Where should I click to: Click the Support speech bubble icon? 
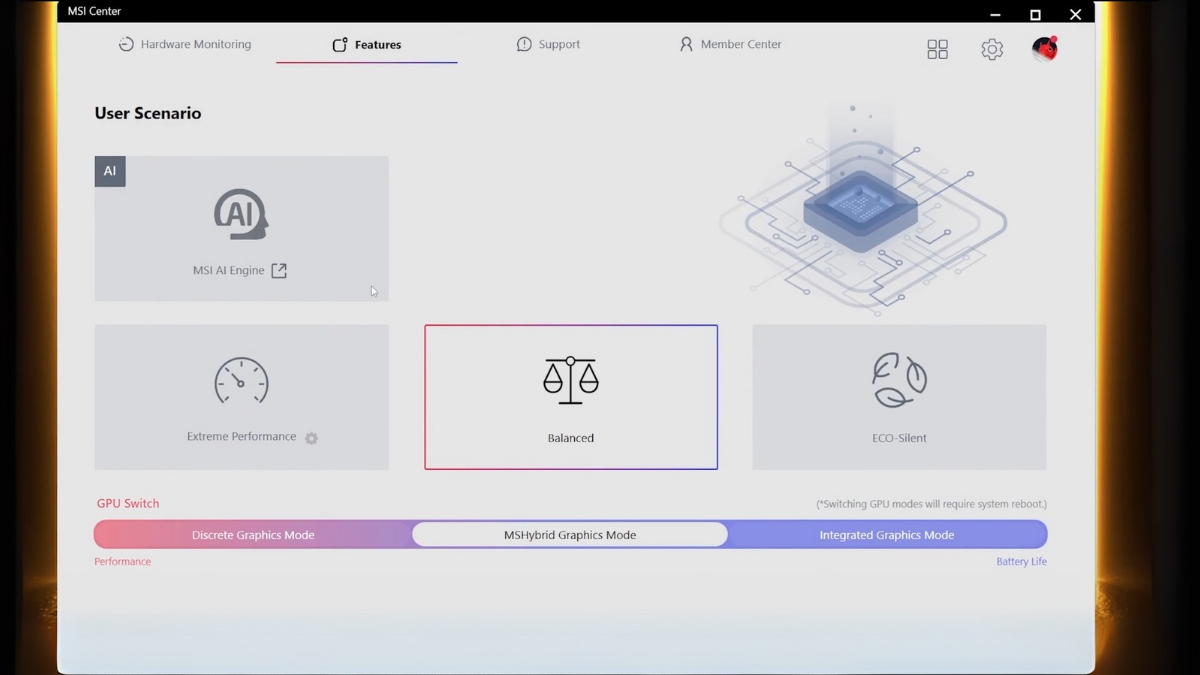pos(524,45)
